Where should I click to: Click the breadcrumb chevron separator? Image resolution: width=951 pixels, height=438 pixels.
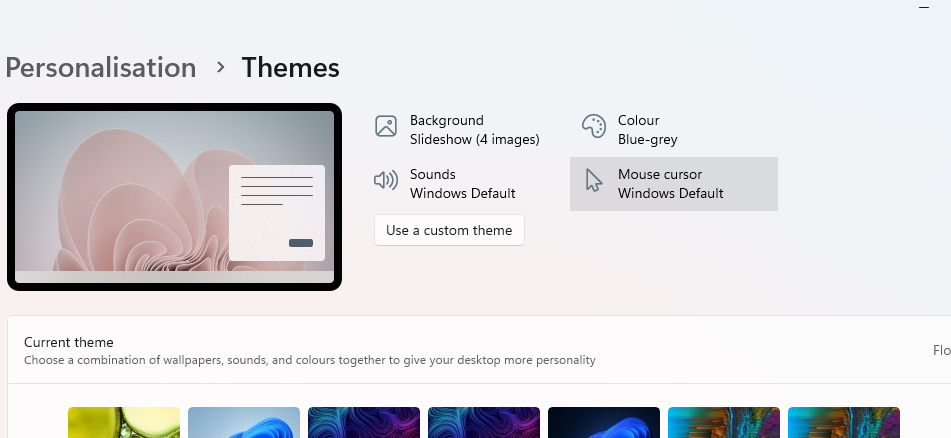tap(221, 67)
